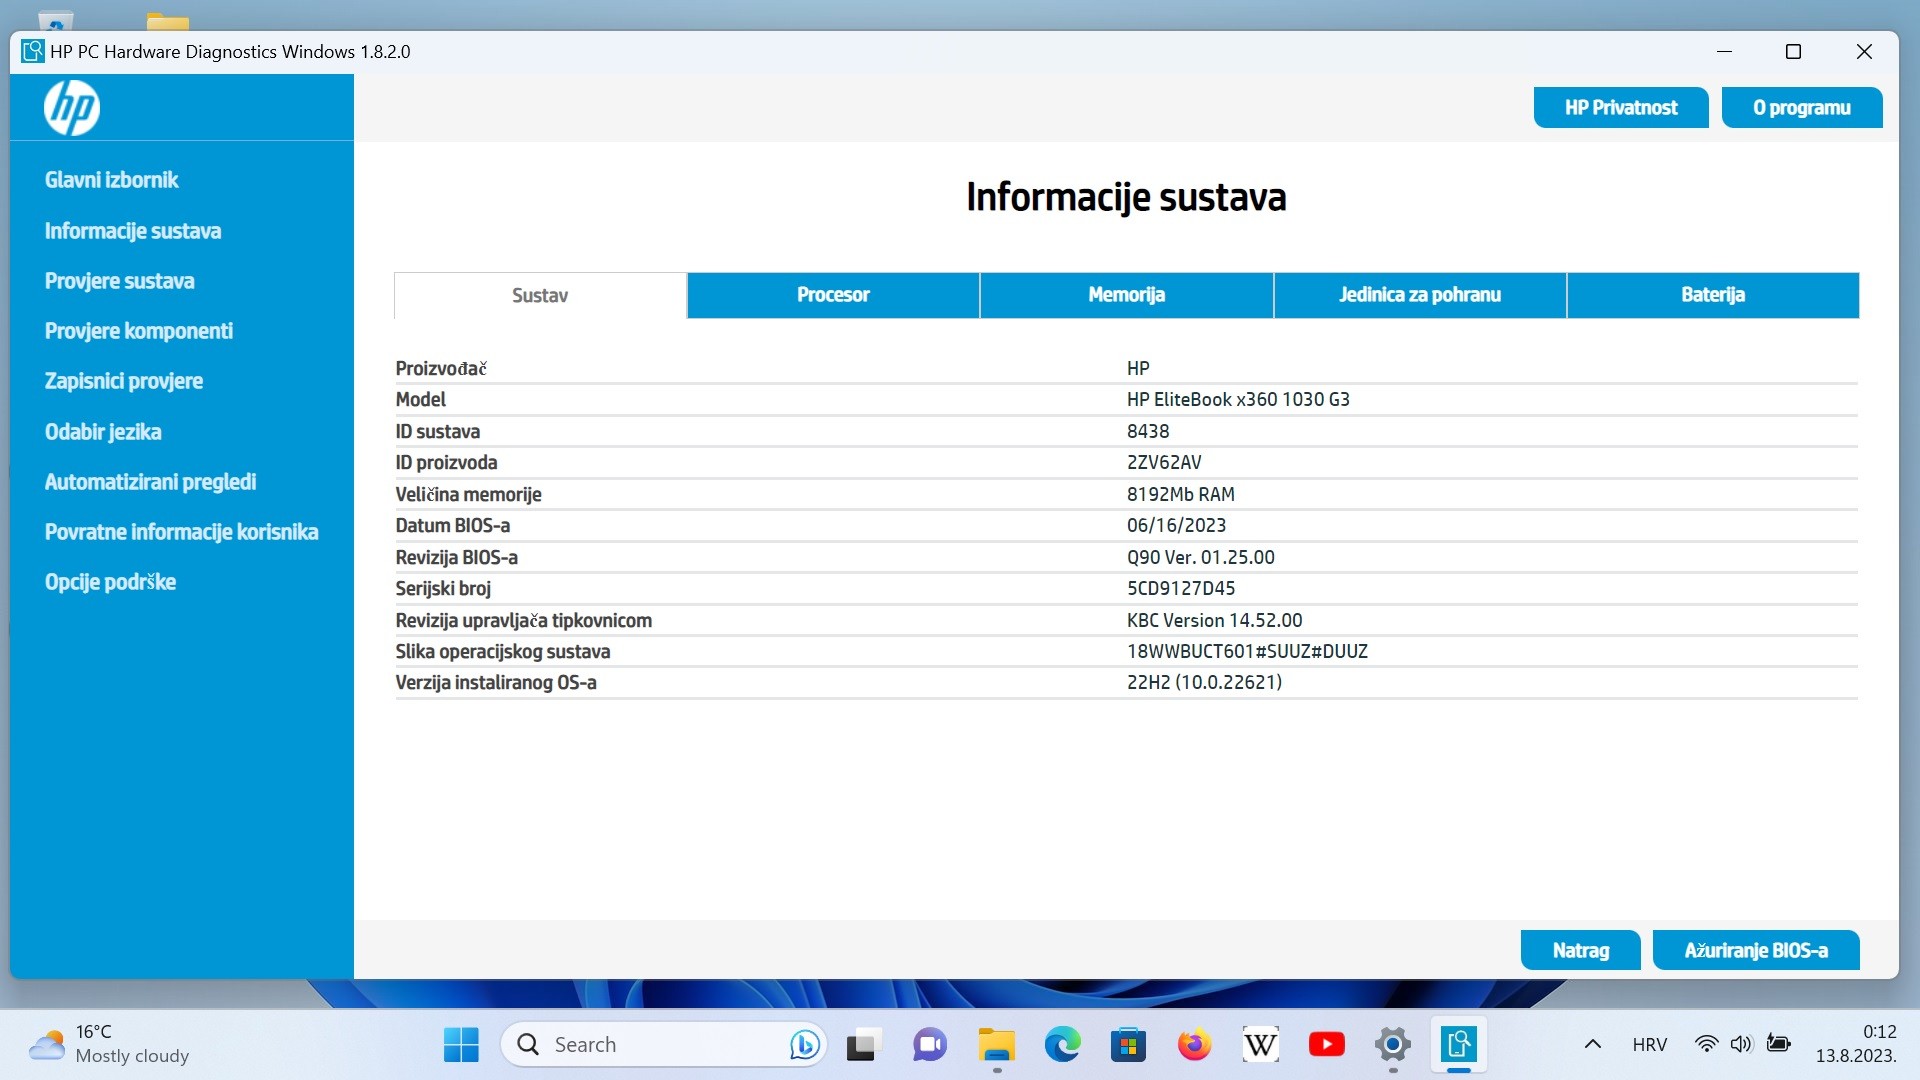
Task: Open Zapisnici provjere
Action: pos(123,381)
